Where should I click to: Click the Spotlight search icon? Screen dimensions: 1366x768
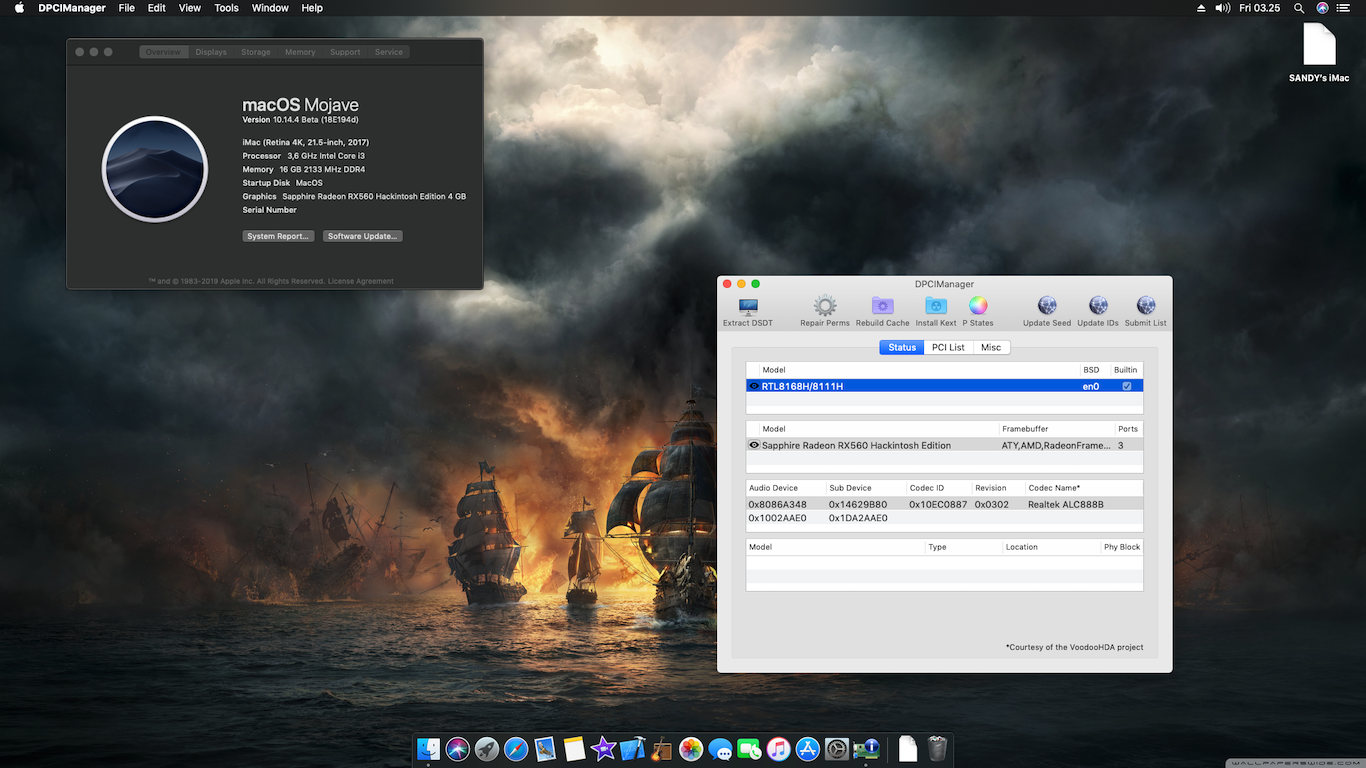click(x=1299, y=8)
